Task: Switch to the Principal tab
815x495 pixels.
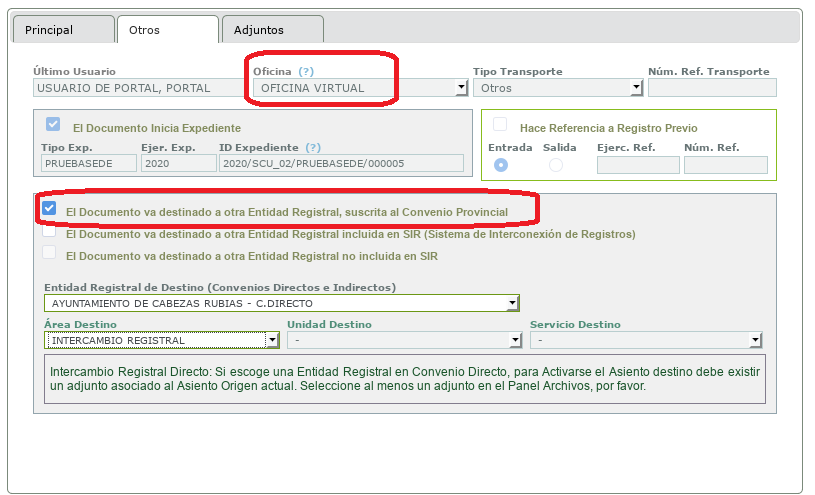Action: point(63,30)
